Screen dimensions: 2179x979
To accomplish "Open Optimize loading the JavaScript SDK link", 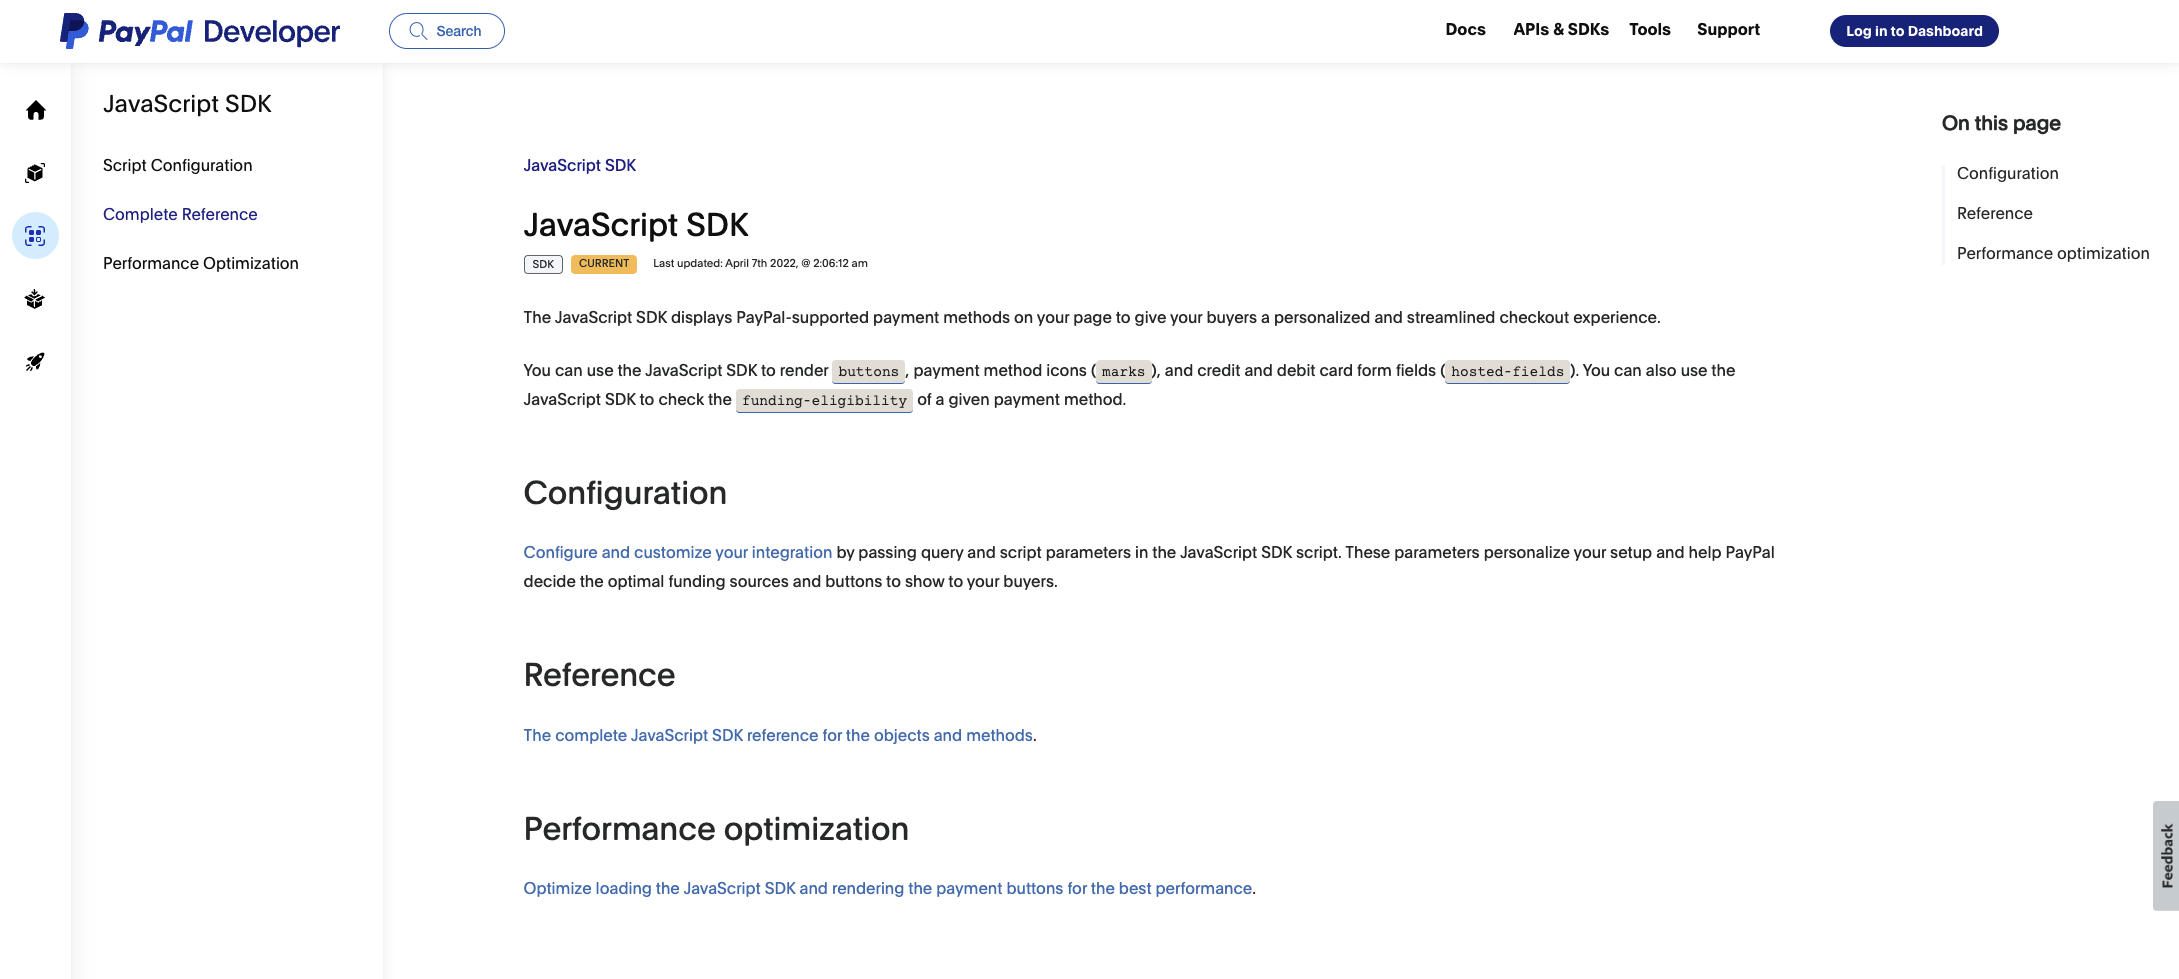I will coord(888,888).
